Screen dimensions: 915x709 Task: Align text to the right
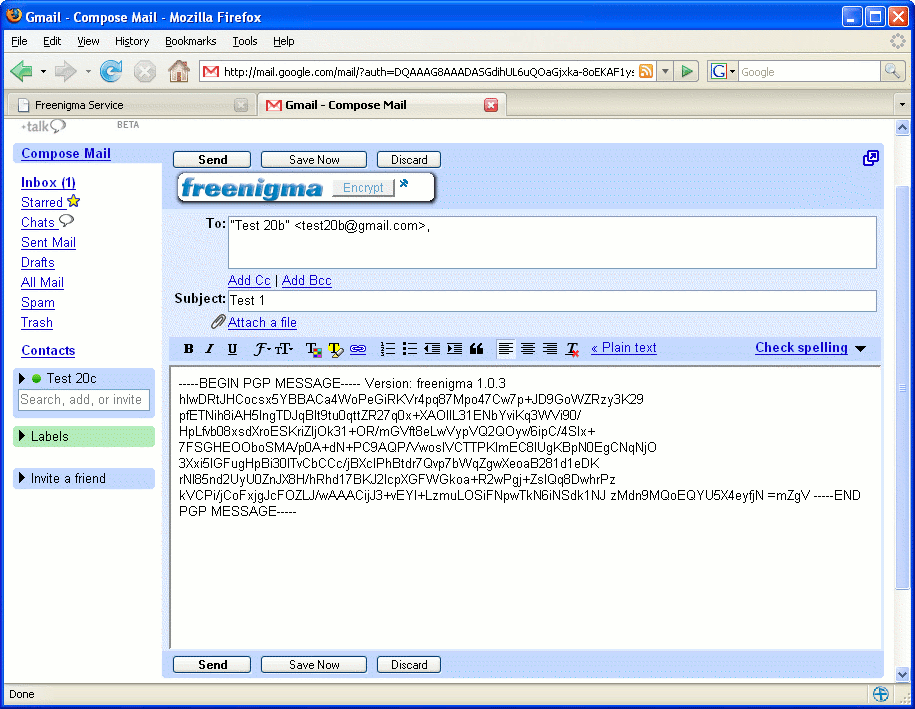point(550,348)
